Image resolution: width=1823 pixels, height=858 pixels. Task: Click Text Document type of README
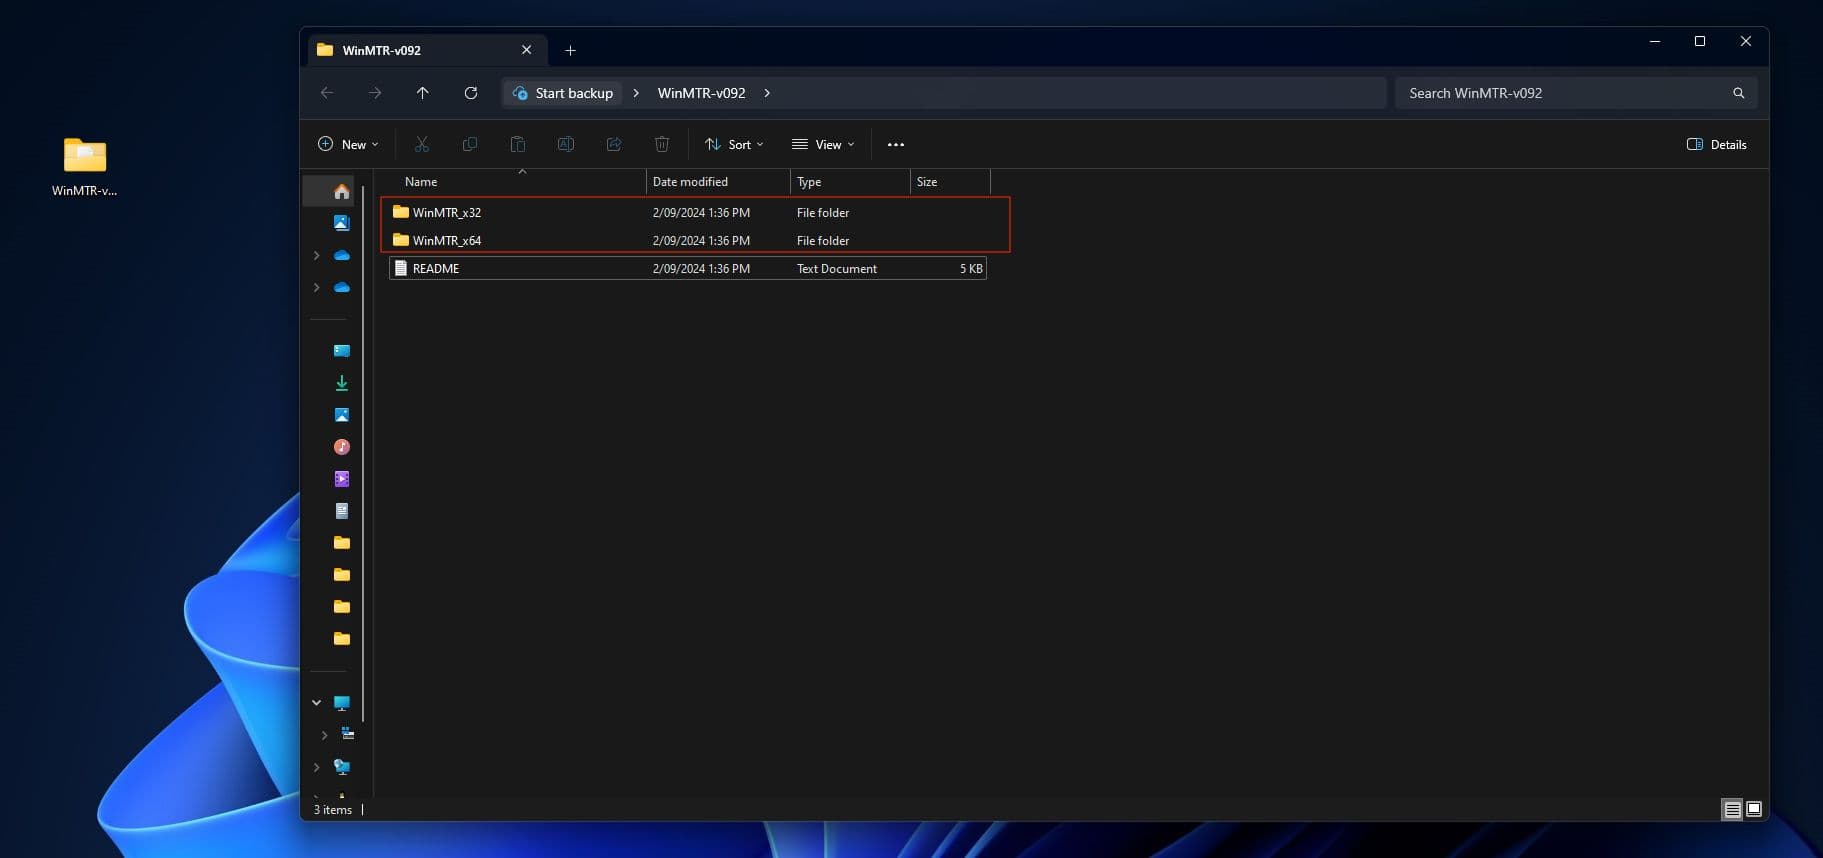point(837,269)
